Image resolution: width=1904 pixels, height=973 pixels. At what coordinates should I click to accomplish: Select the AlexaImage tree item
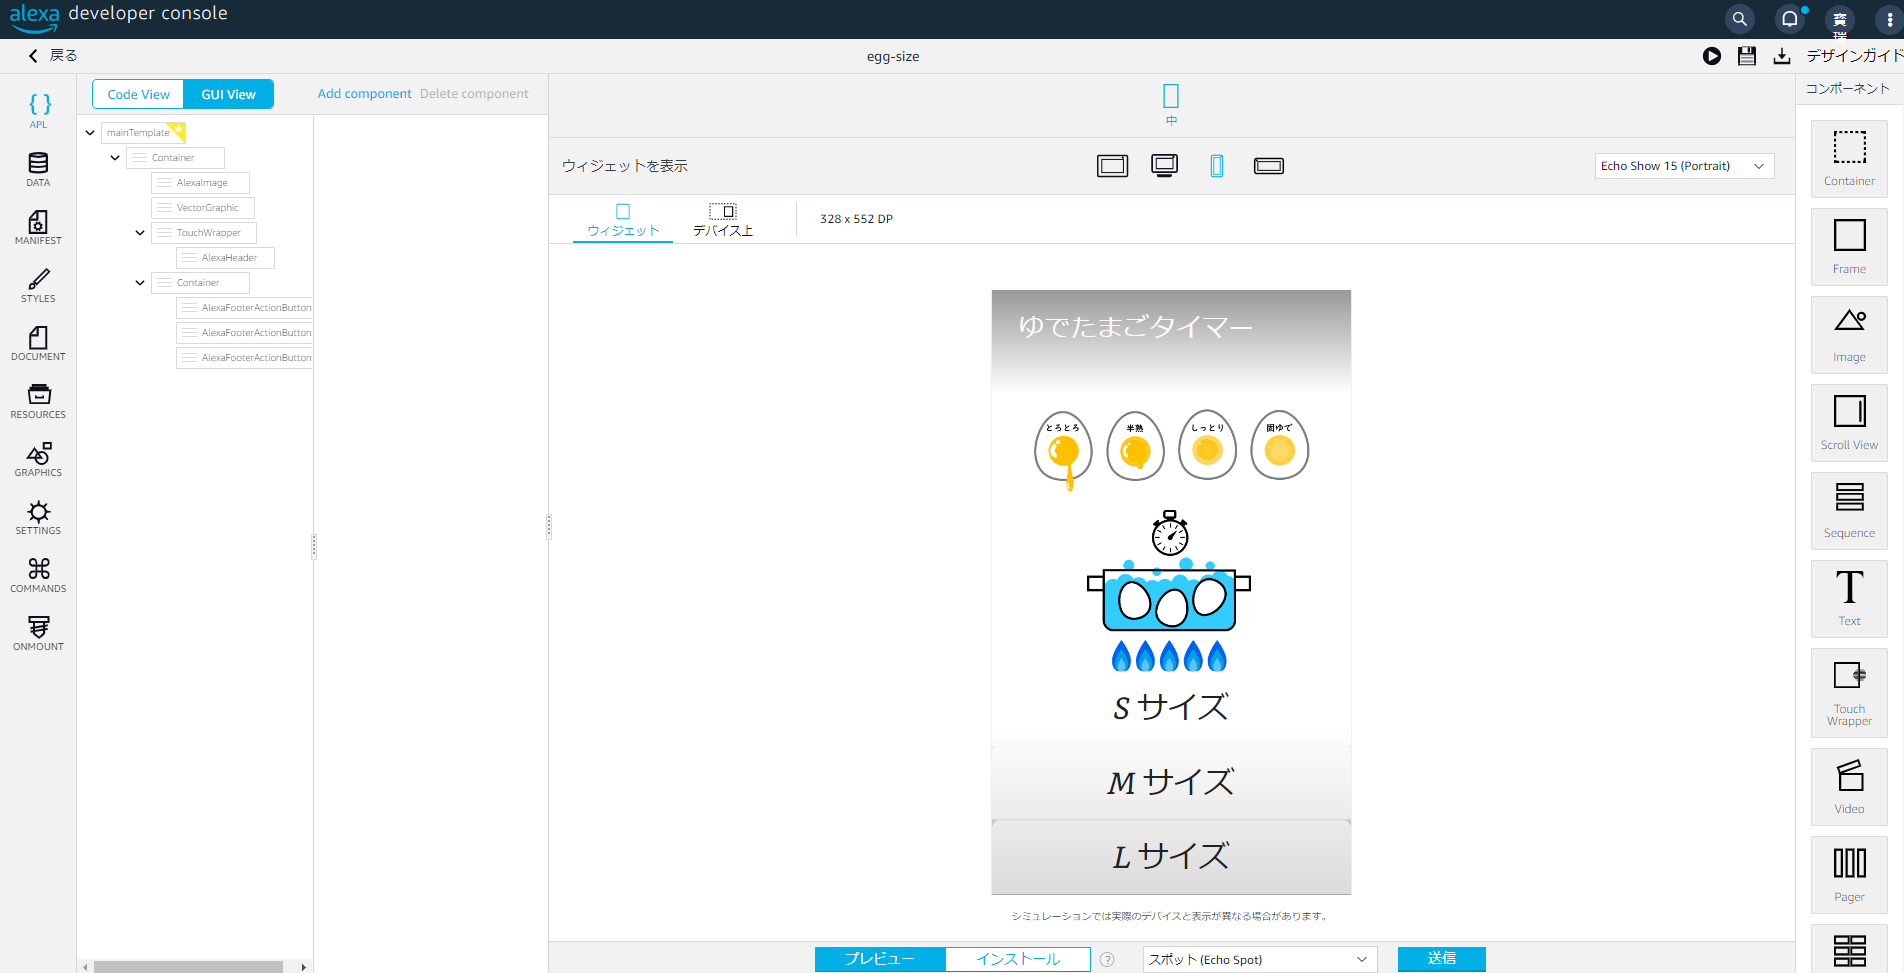coord(200,182)
